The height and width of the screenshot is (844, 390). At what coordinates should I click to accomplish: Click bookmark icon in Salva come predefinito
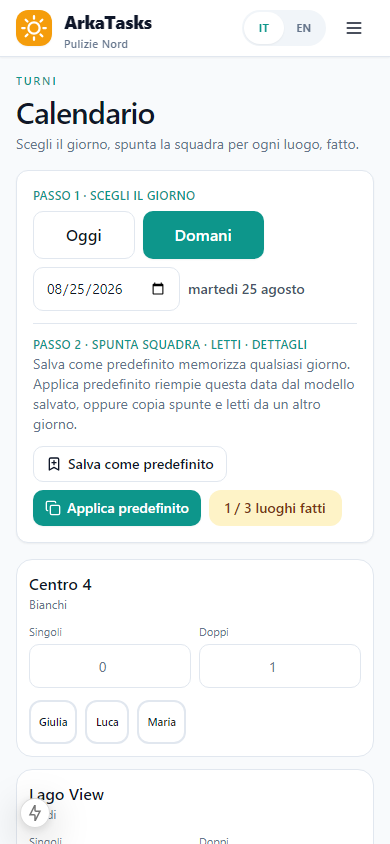54,464
